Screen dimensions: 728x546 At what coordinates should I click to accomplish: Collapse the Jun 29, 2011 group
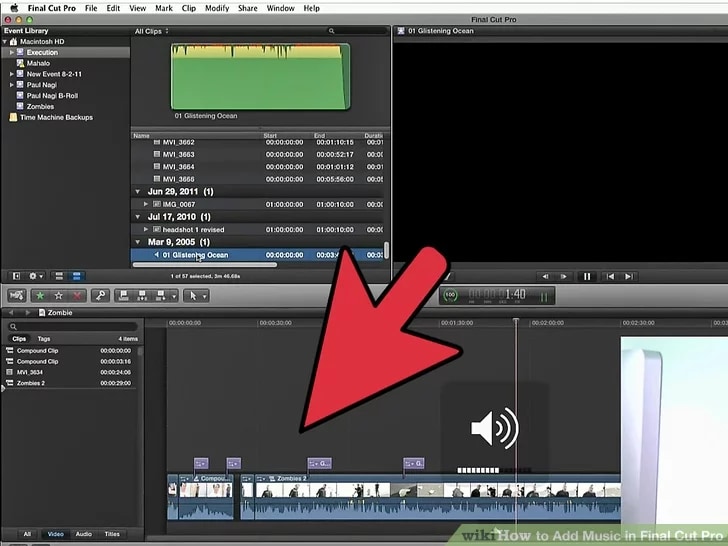[137, 191]
